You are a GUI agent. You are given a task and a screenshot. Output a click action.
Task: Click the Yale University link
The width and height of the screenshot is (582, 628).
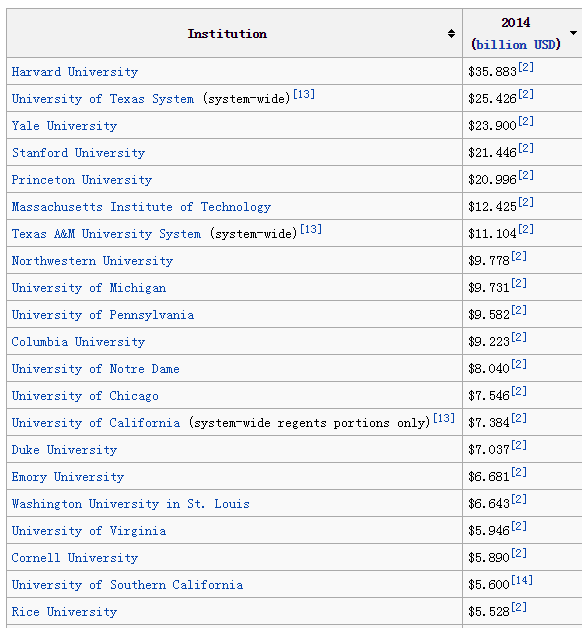[x=64, y=126]
